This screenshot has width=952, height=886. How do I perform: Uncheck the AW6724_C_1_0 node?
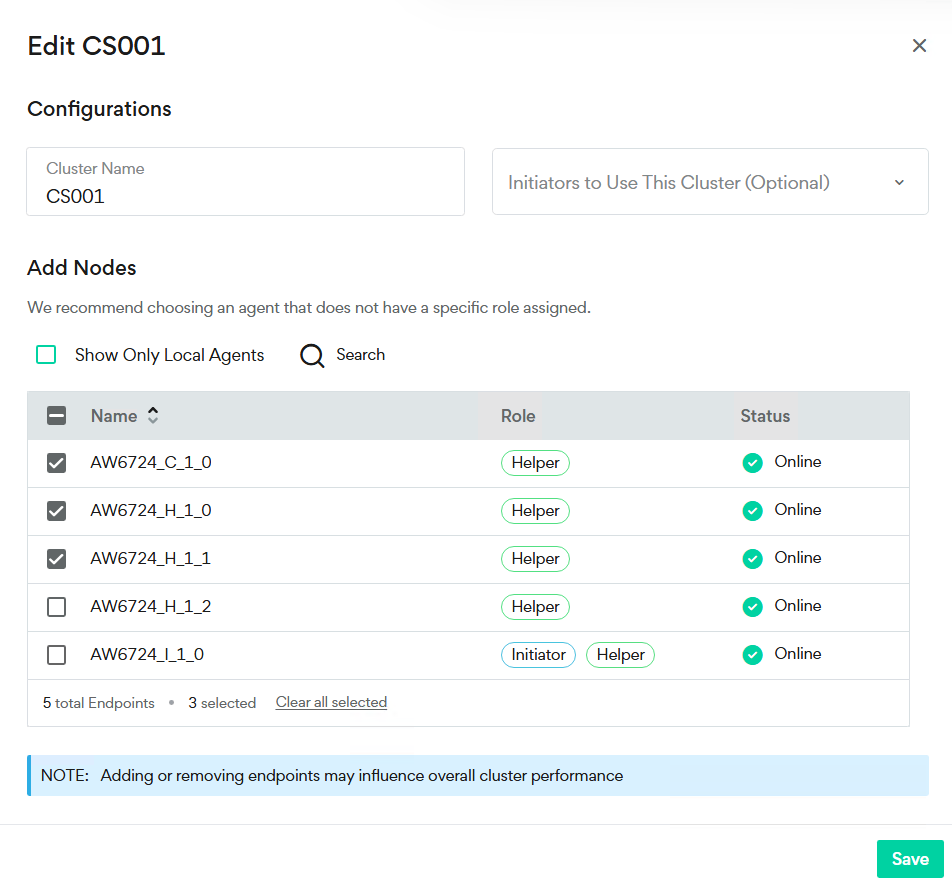point(57,463)
